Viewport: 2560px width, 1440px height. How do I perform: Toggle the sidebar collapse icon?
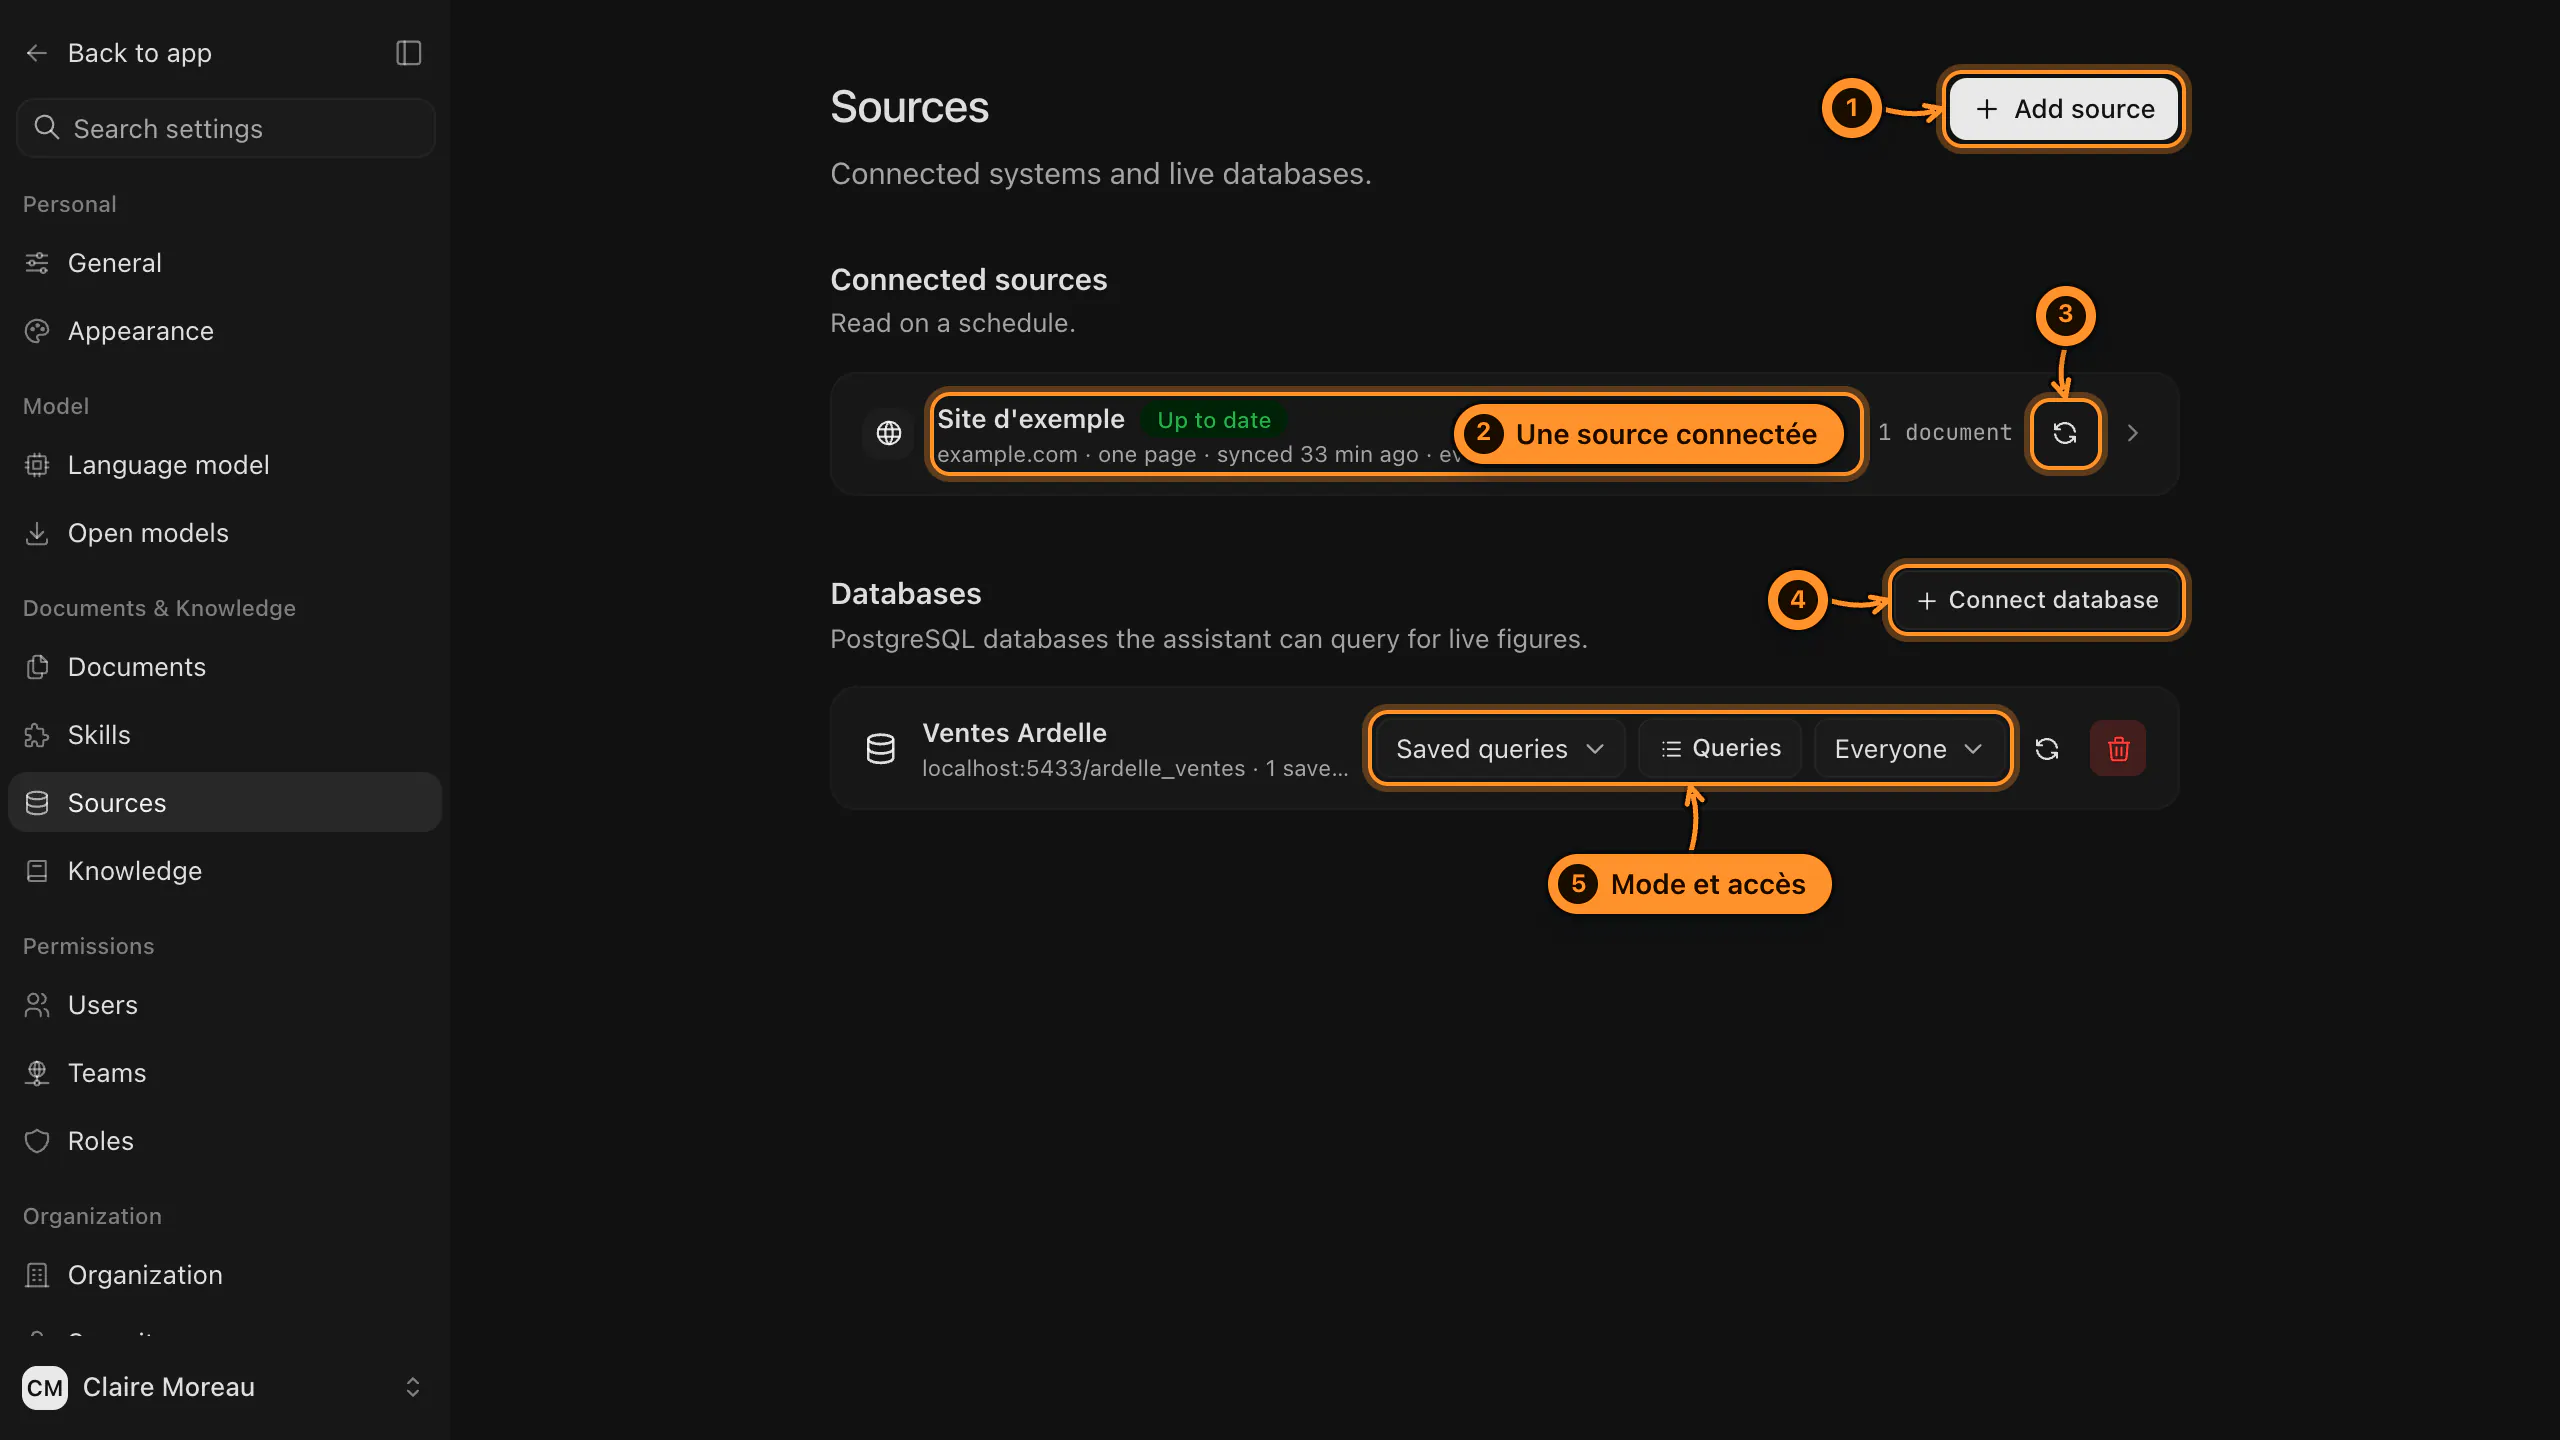tap(408, 53)
